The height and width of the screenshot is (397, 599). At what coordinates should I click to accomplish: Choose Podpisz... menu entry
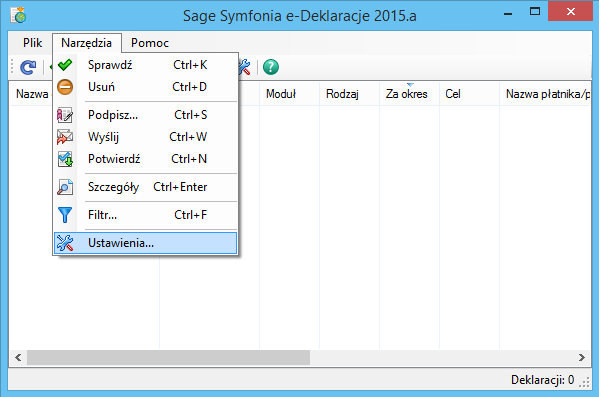pyautogui.click(x=146, y=115)
